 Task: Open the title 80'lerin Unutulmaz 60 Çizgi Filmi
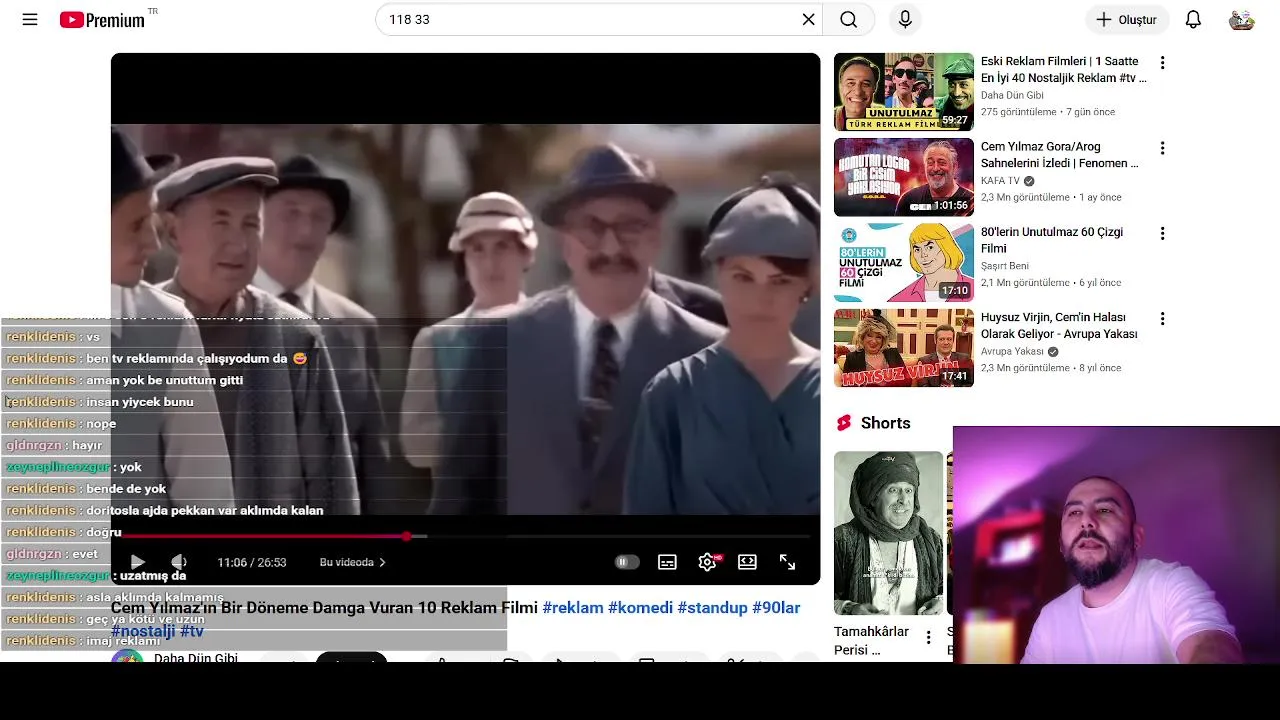[1052, 240]
